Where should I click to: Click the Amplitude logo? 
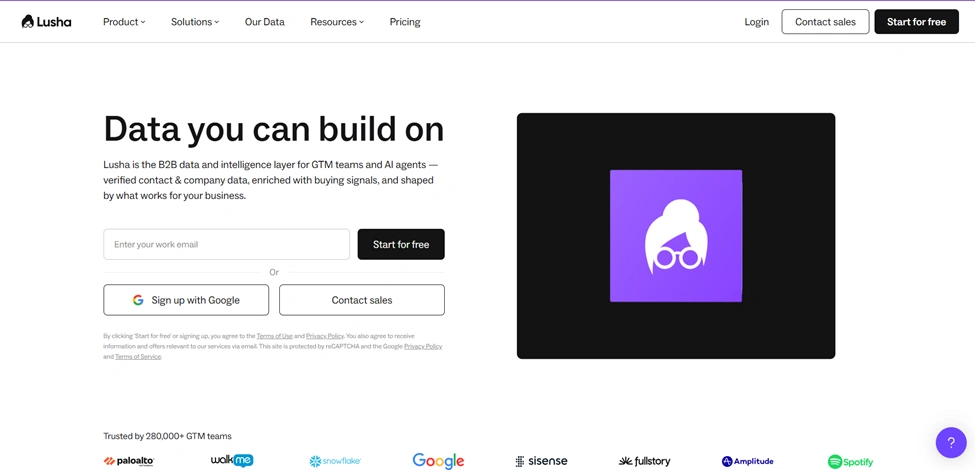(x=748, y=461)
